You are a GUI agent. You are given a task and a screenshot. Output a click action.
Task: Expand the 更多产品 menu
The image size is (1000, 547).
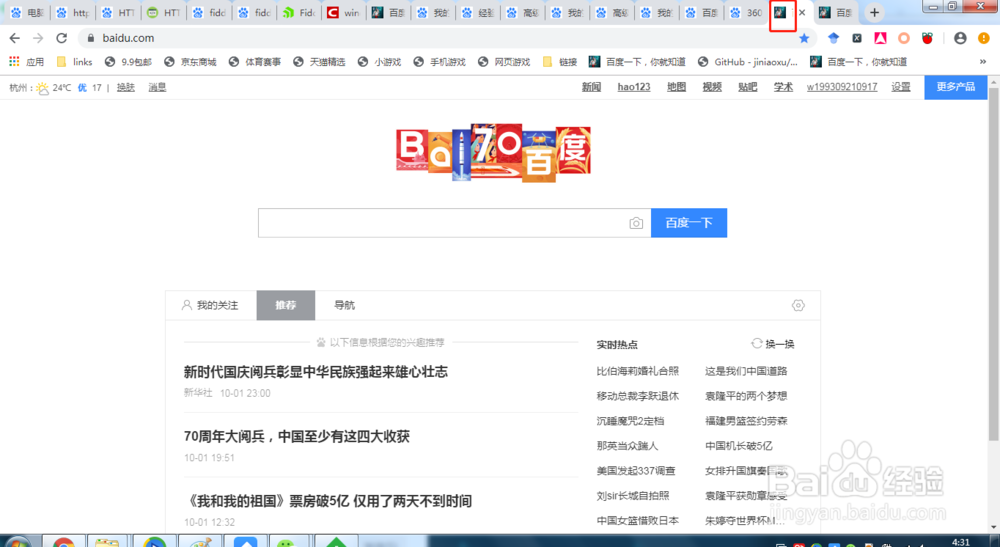tap(955, 87)
